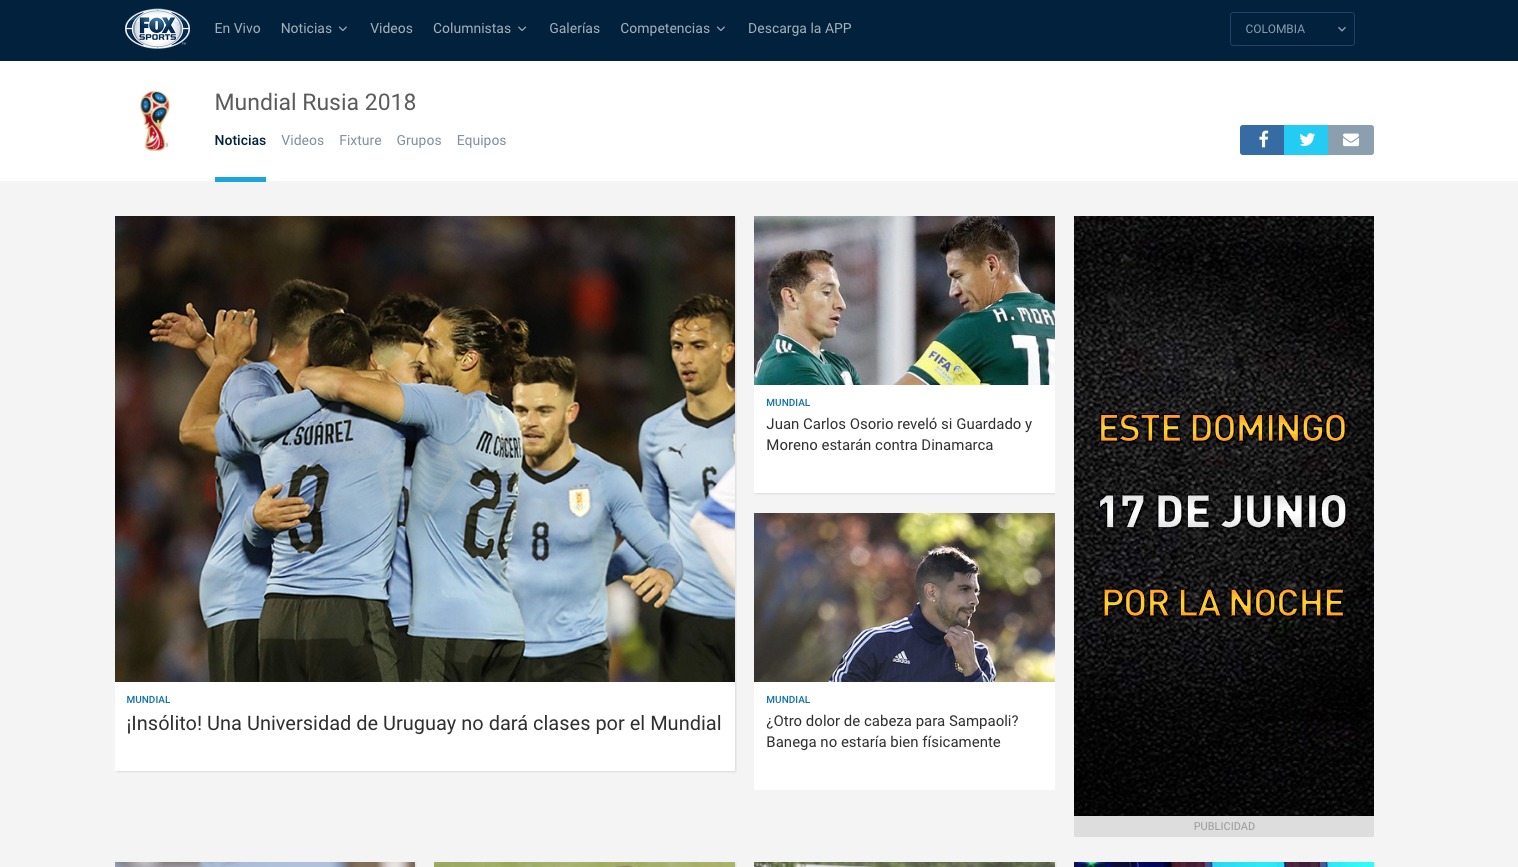This screenshot has width=1518, height=867.
Task: Click the Mundial Rusia 2018 heading
Action: (315, 102)
